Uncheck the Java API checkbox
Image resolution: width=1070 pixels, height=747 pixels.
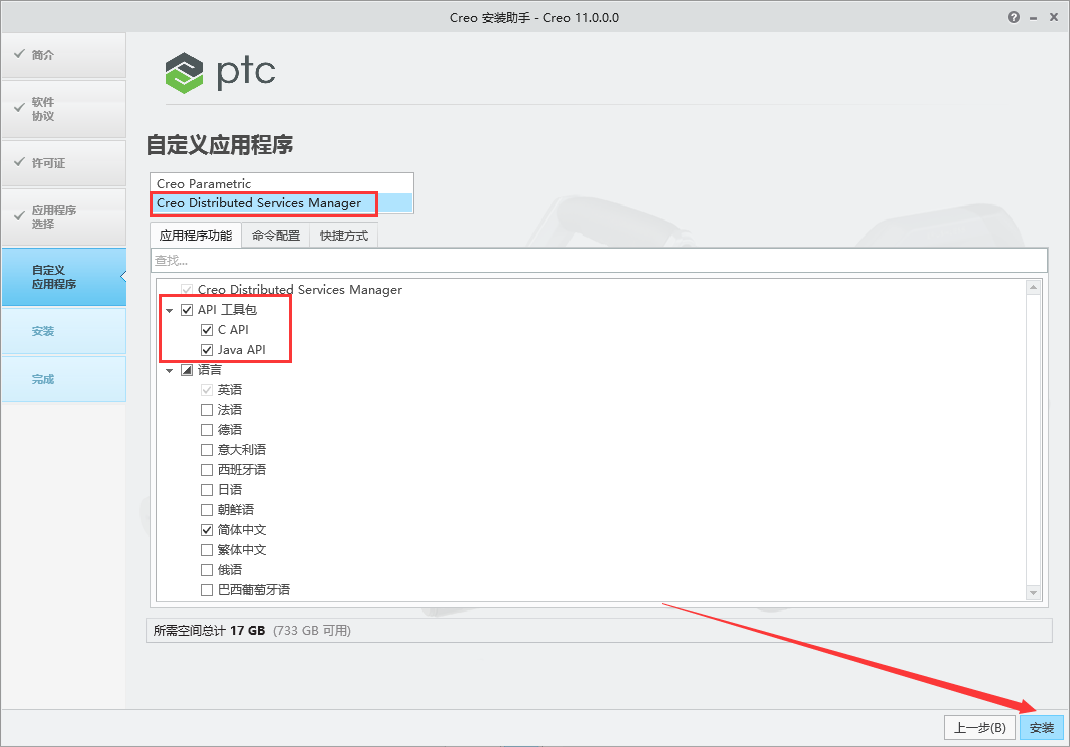(x=207, y=349)
